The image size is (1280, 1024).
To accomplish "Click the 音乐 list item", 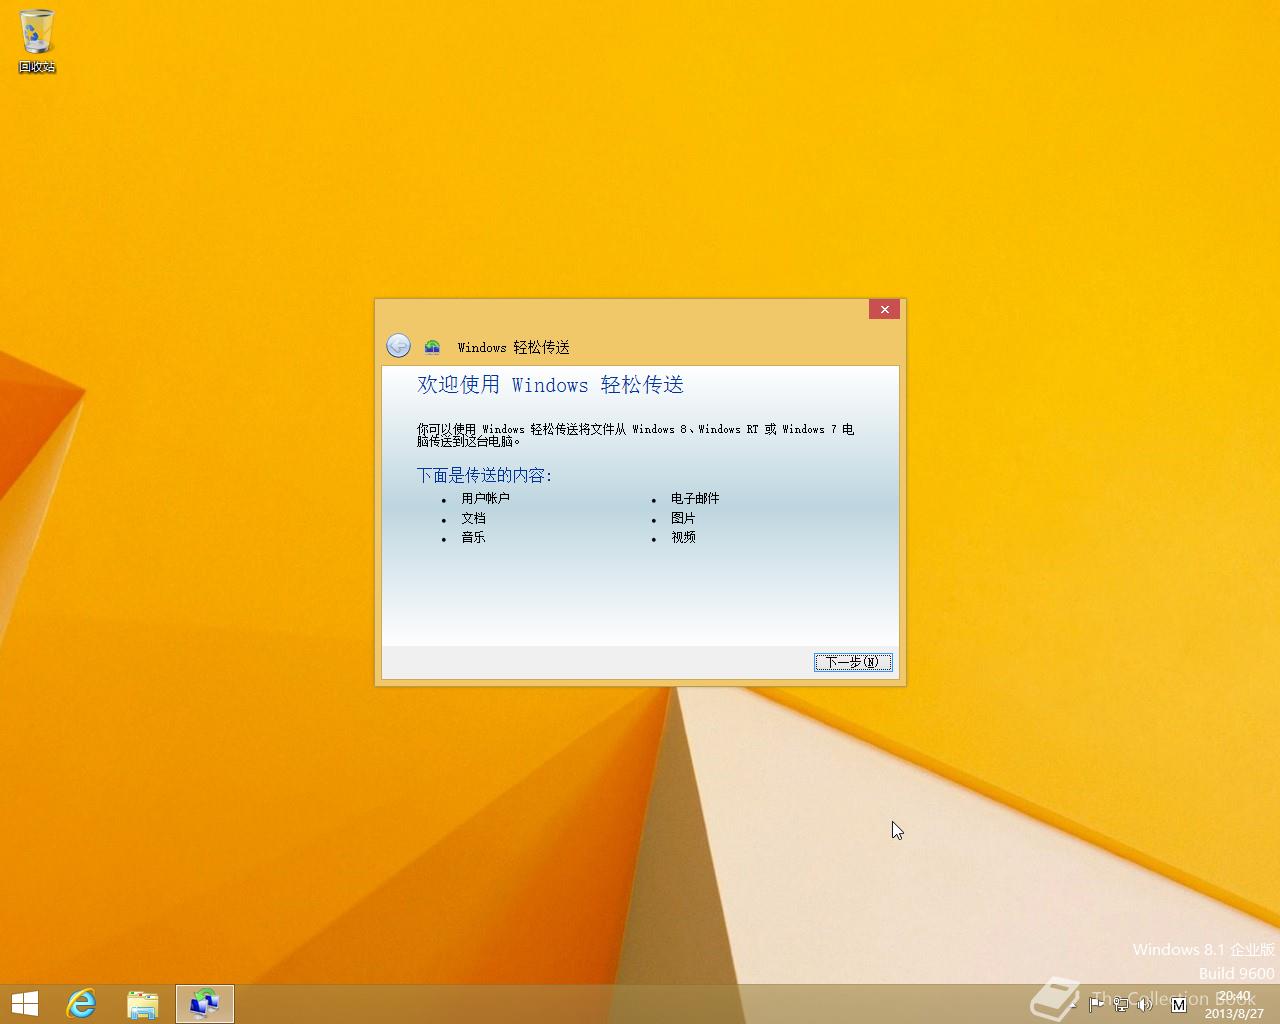I will 473,537.
